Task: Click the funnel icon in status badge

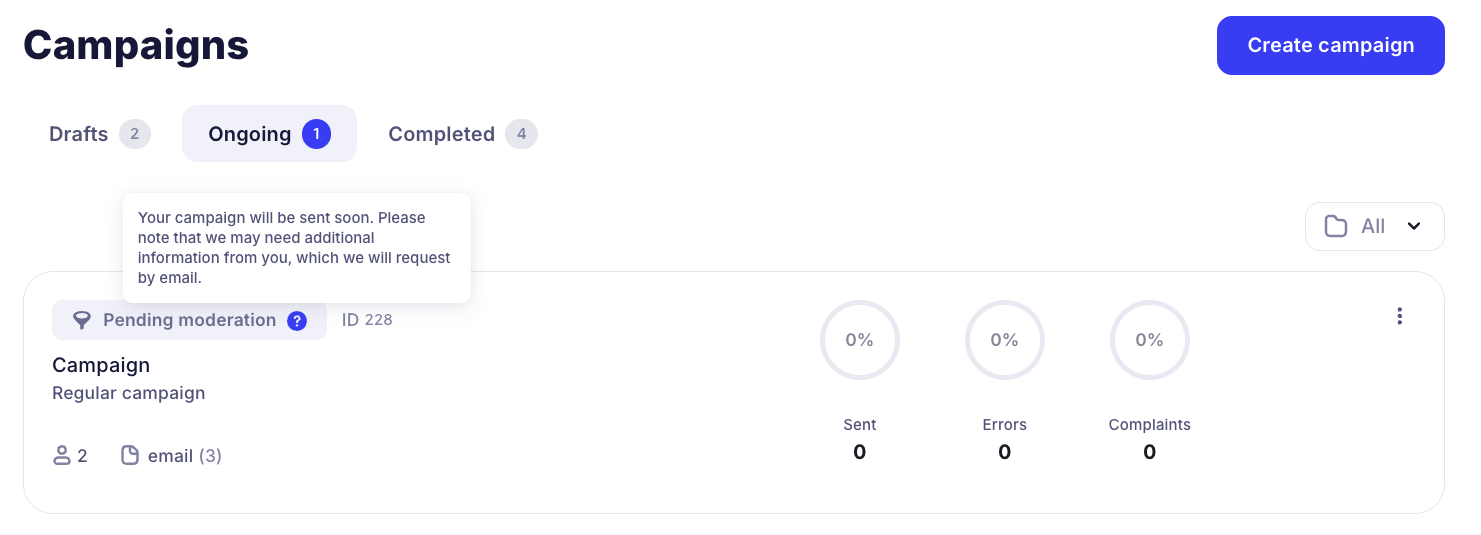Action: (82, 321)
